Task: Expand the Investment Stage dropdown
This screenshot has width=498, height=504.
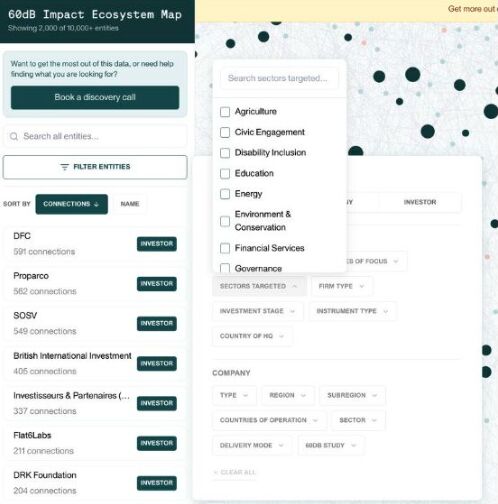Action: [258, 311]
